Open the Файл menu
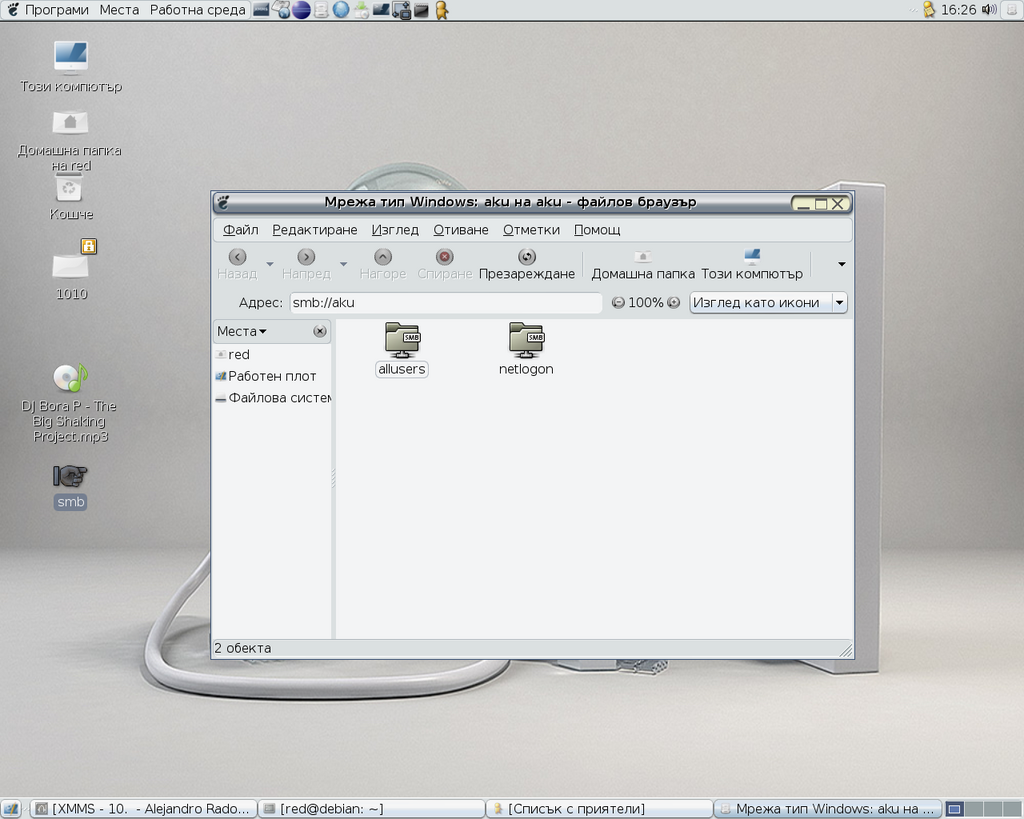Screen dimensions: 1024x819 [x=241, y=230]
